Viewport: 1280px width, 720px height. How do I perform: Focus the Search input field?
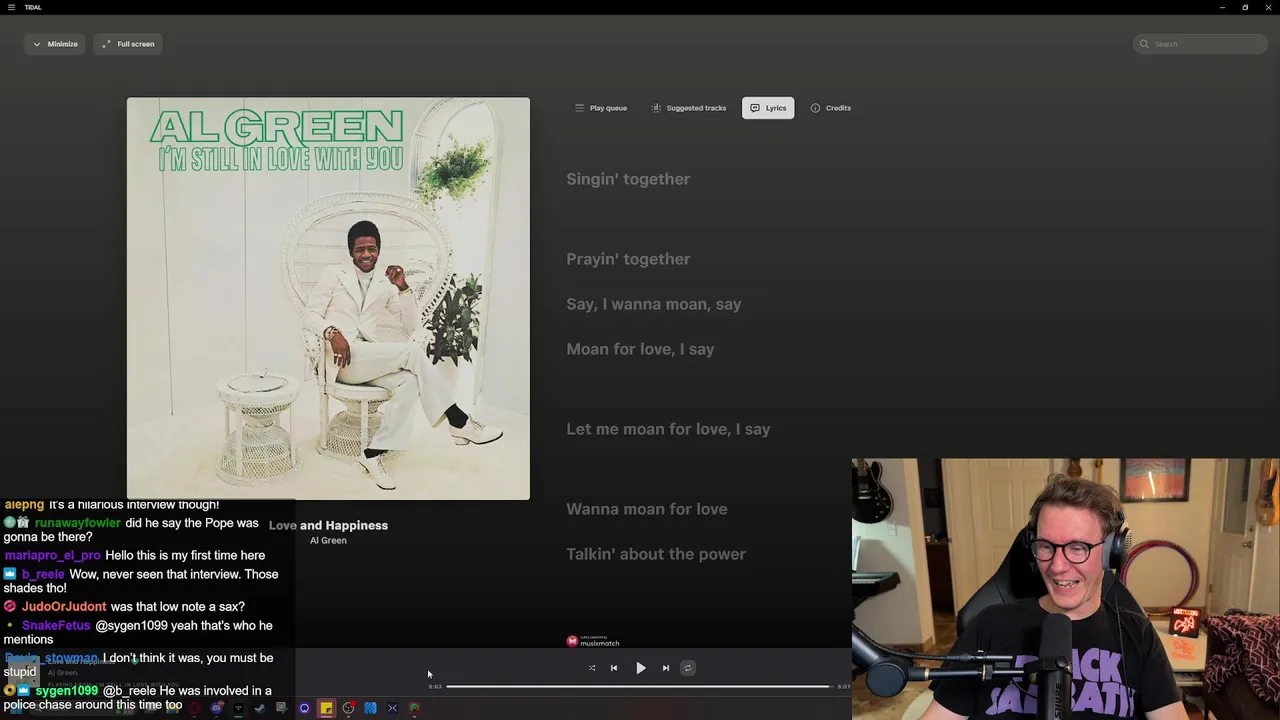tap(1200, 44)
